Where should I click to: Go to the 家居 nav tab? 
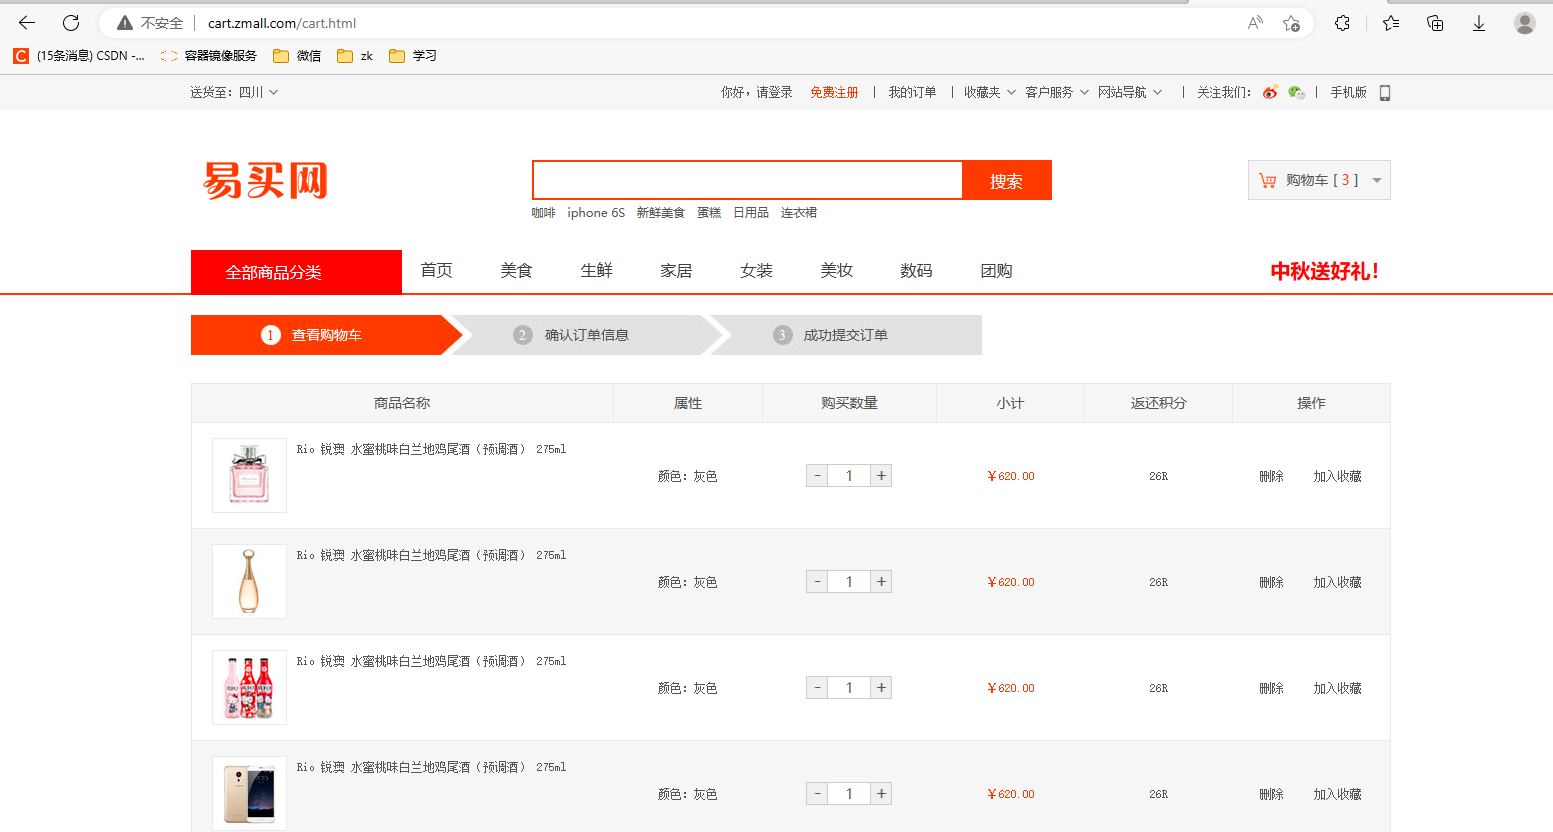click(x=676, y=271)
